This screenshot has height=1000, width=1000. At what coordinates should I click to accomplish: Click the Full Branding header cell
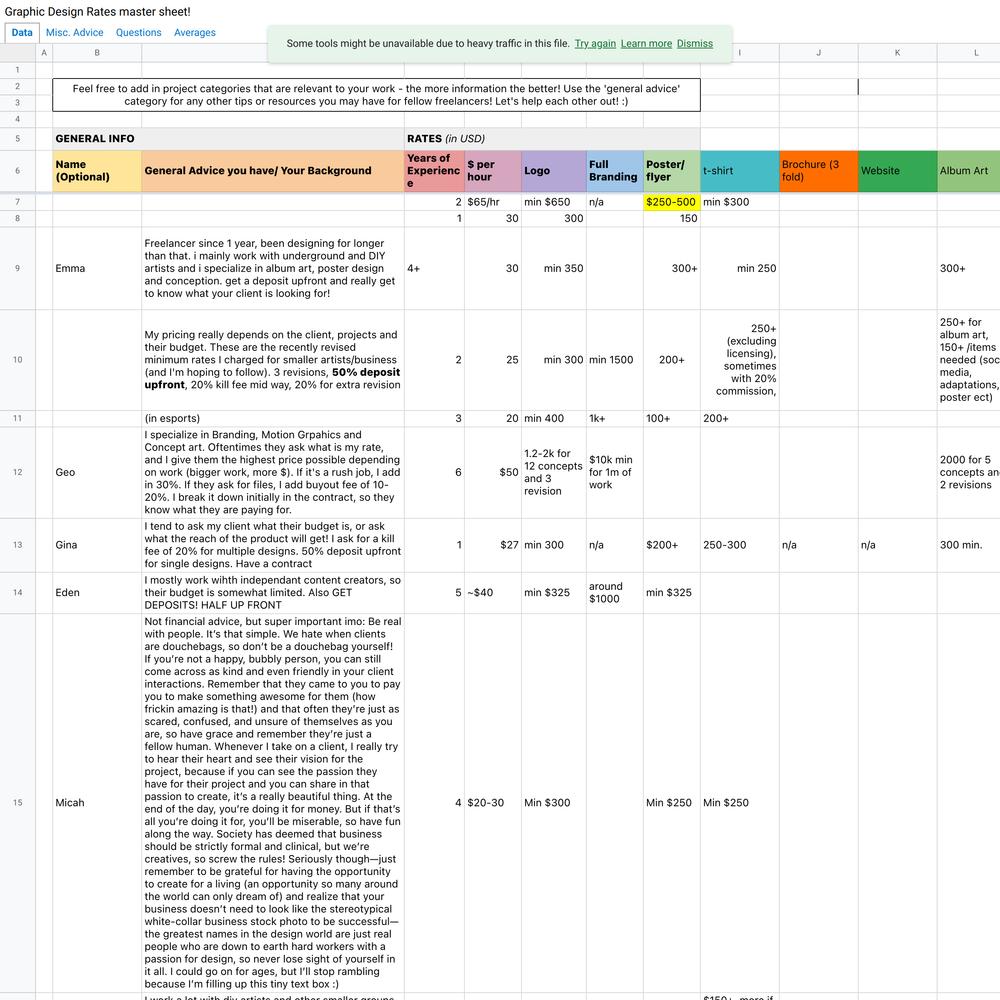click(x=615, y=171)
